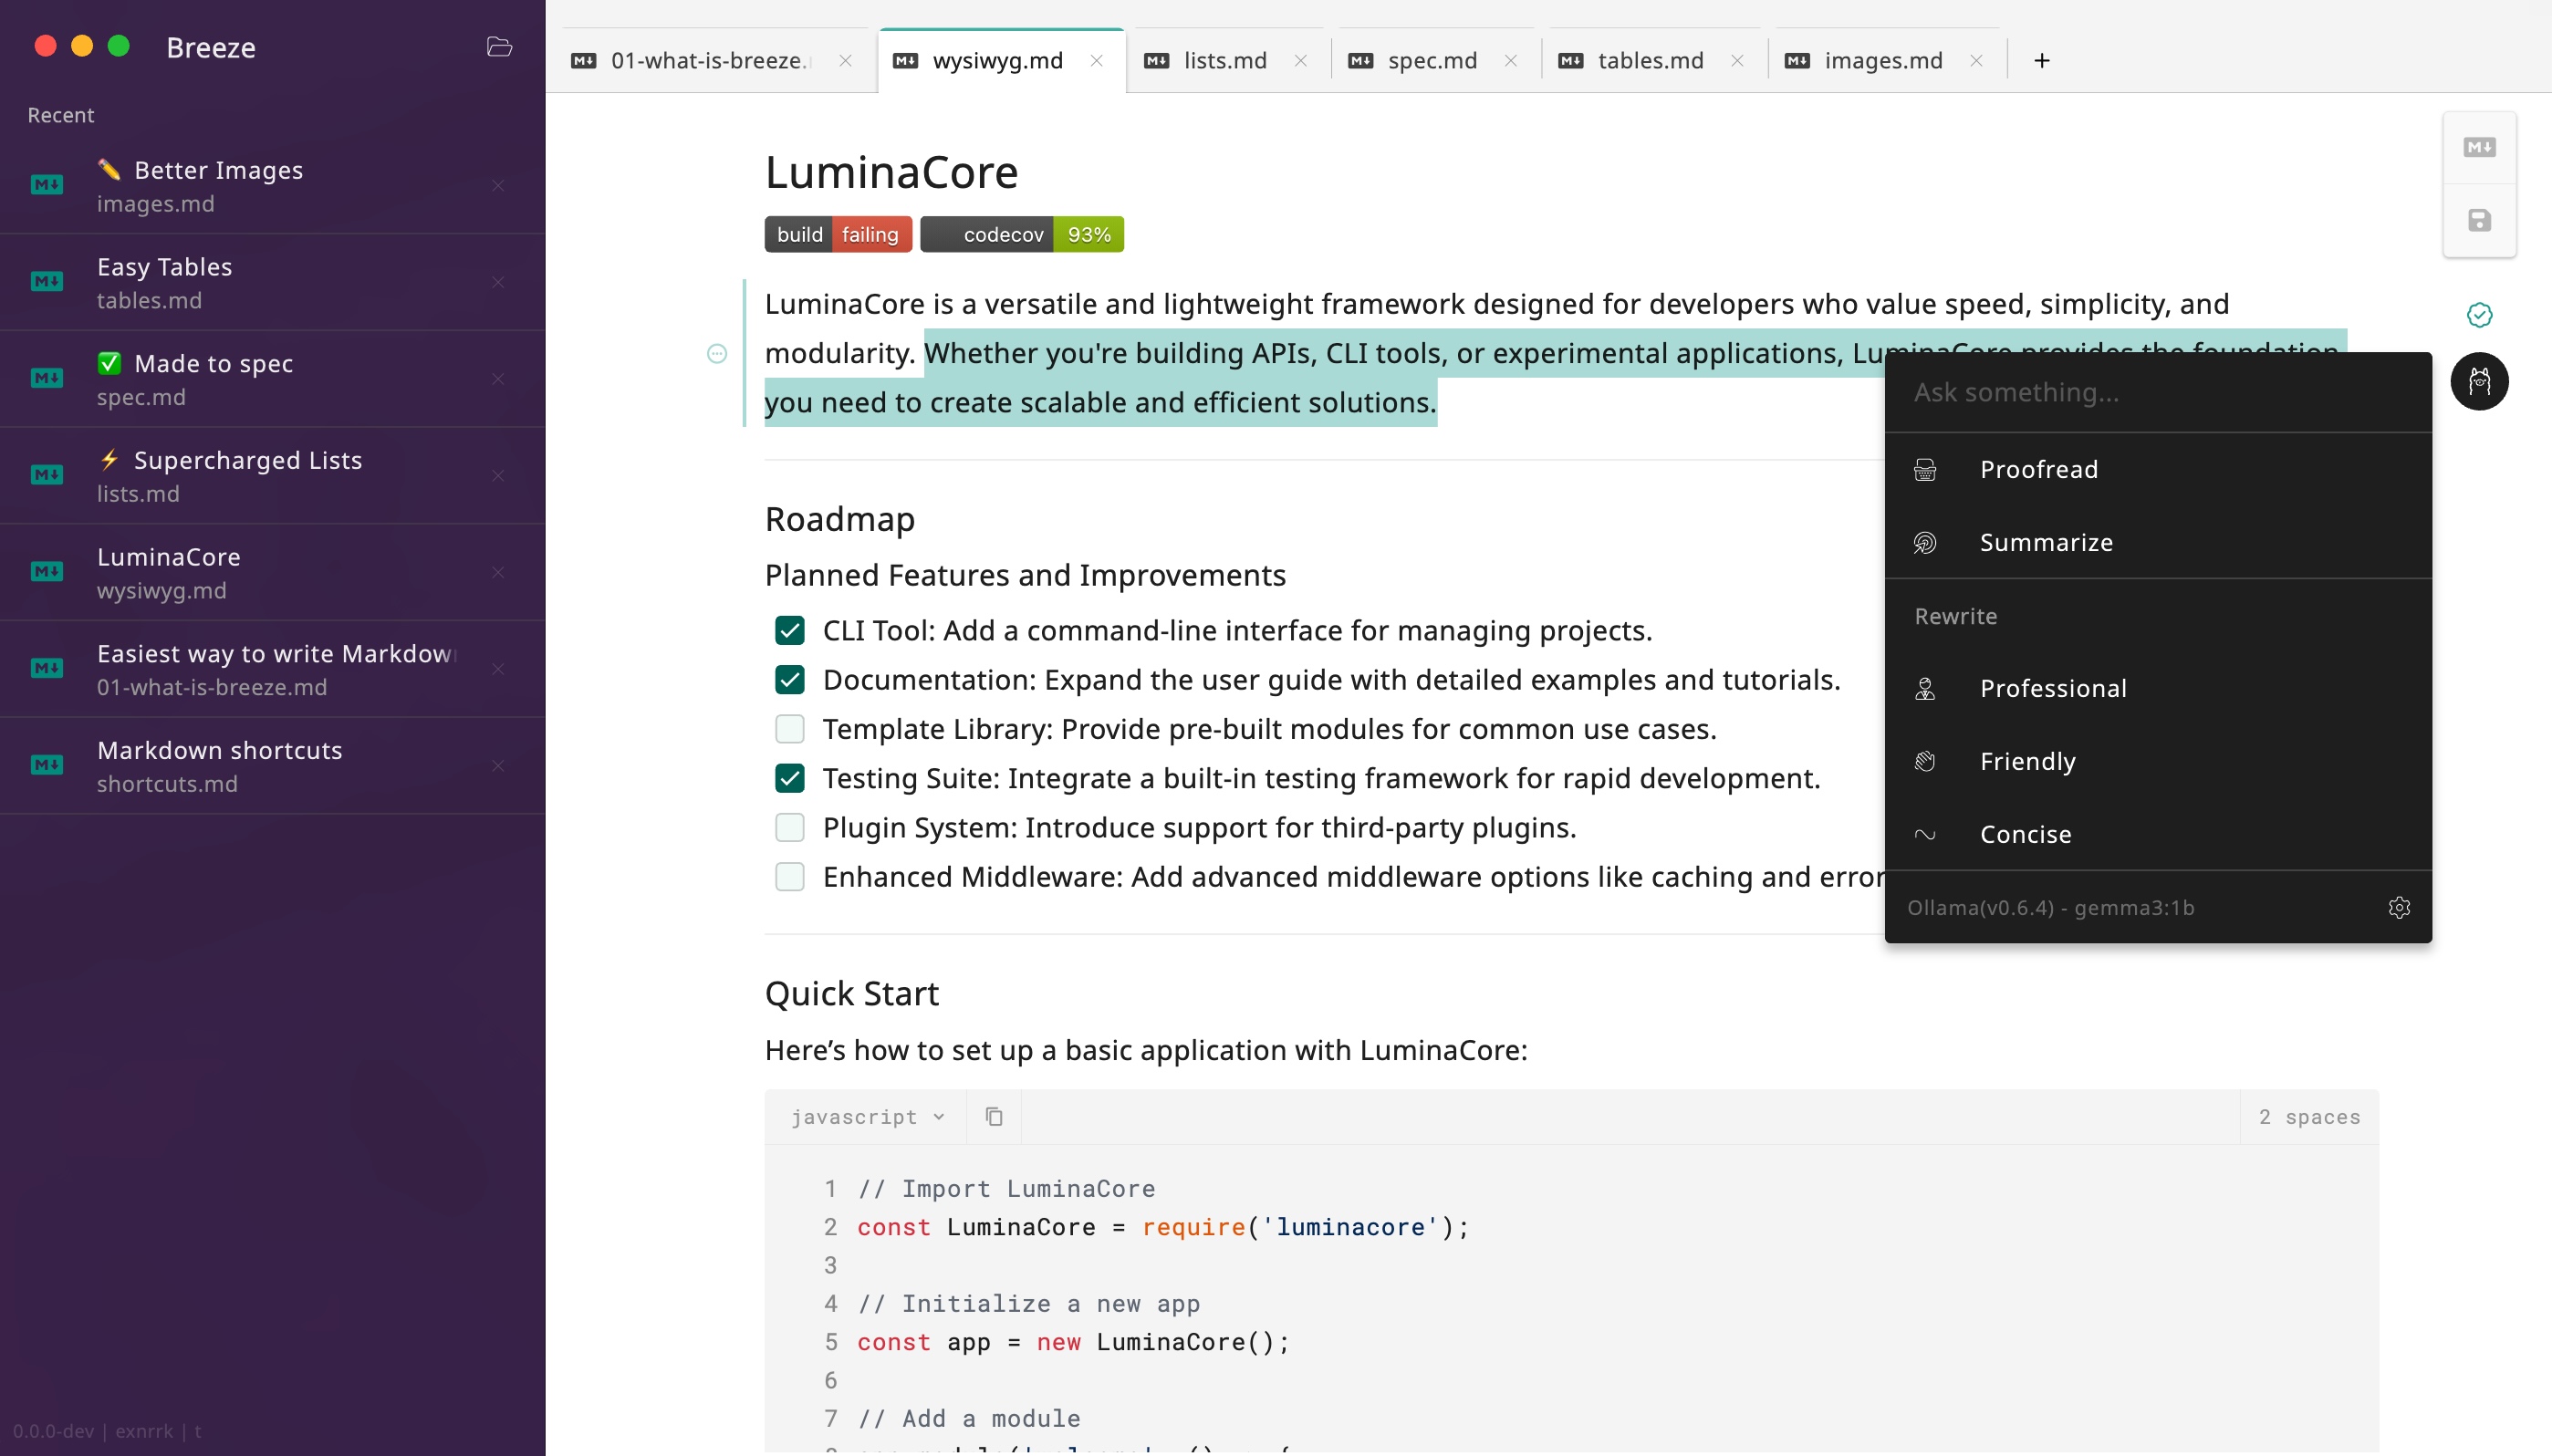Enable the Template Library checkbox
This screenshot has width=2552, height=1456.
[x=790, y=728]
